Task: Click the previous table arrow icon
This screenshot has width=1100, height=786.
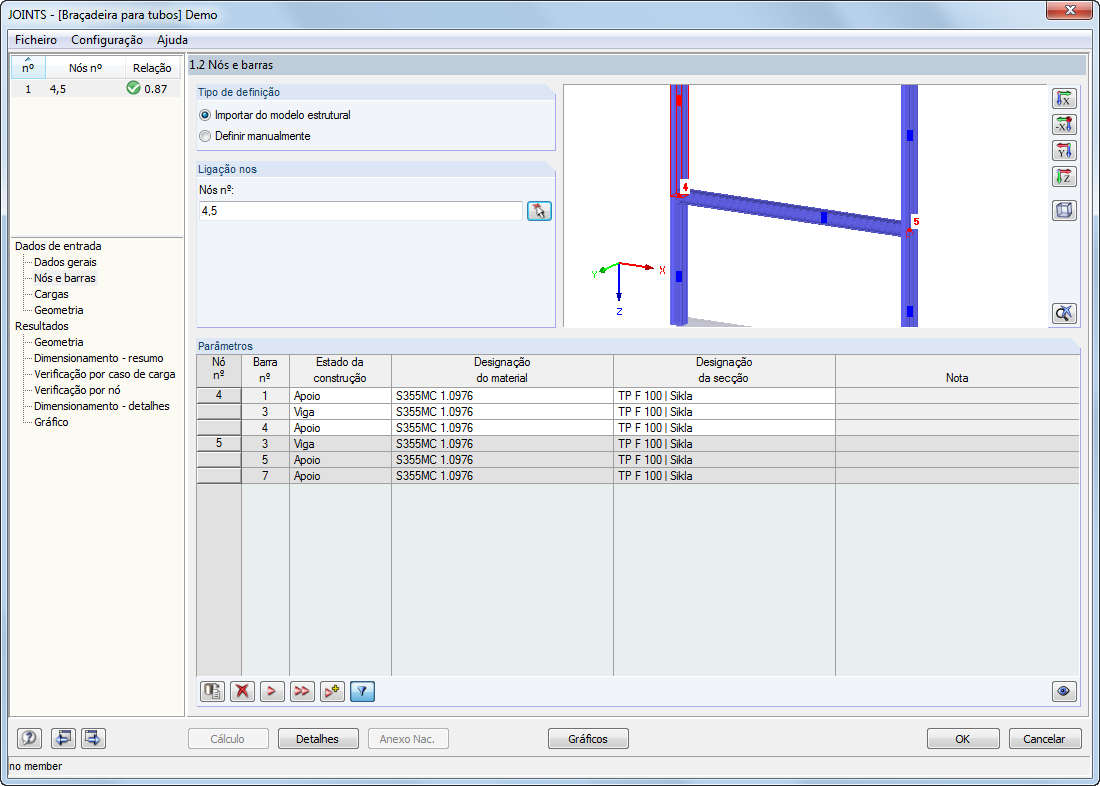Action: (x=64, y=738)
